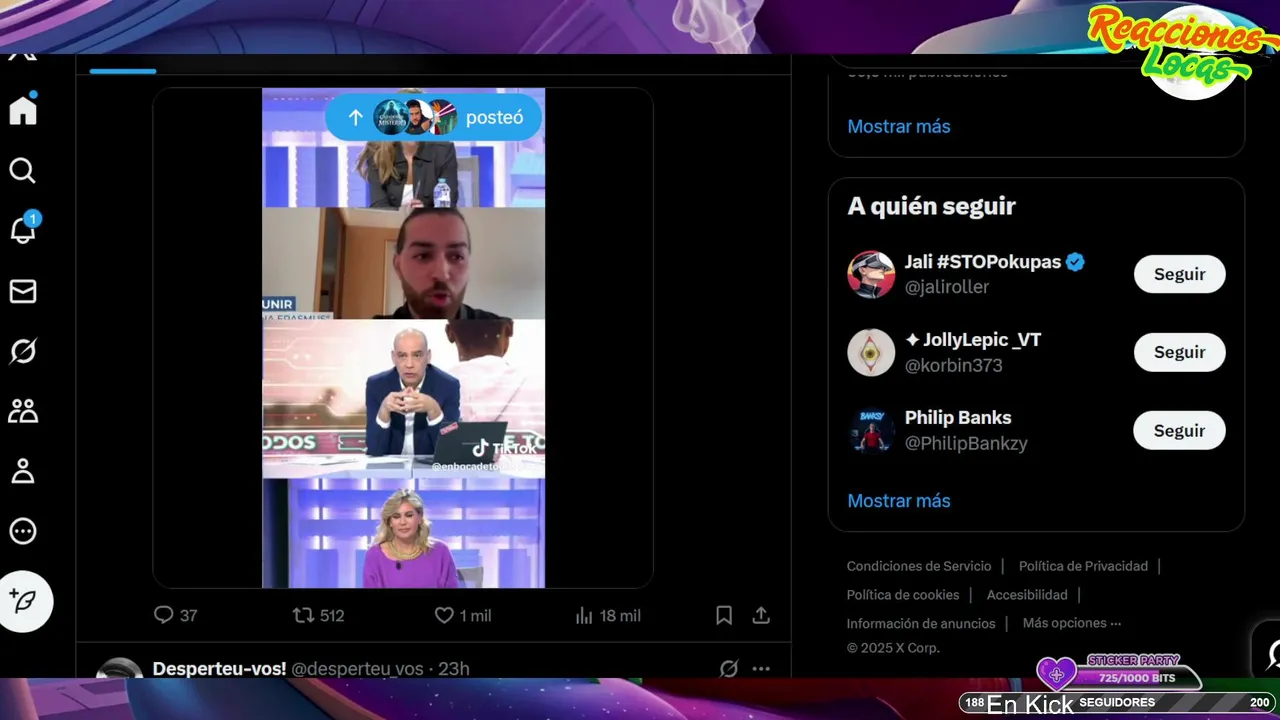
Task: Open the Grok icon in sidebar
Action: tap(23, 351)
